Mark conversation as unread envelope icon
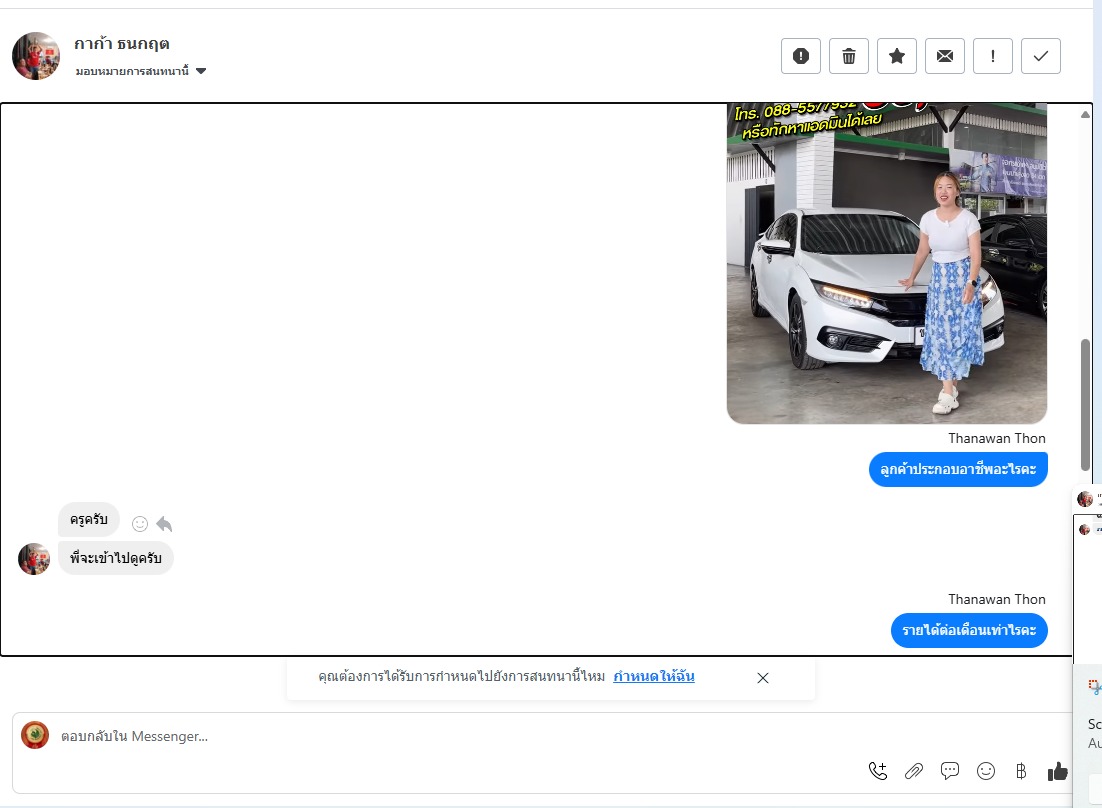 [945, 56]
